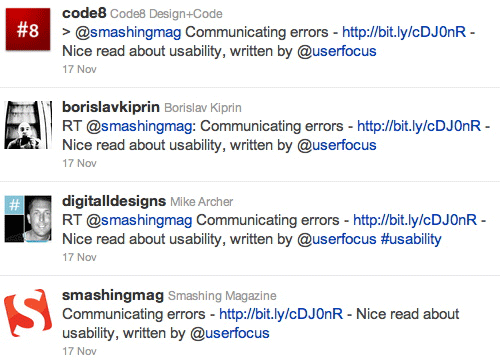This screenshot has width=500, height=361.
Task: Select the #usability hashtag
Action: pyautogui.click(x=411, y=239)
